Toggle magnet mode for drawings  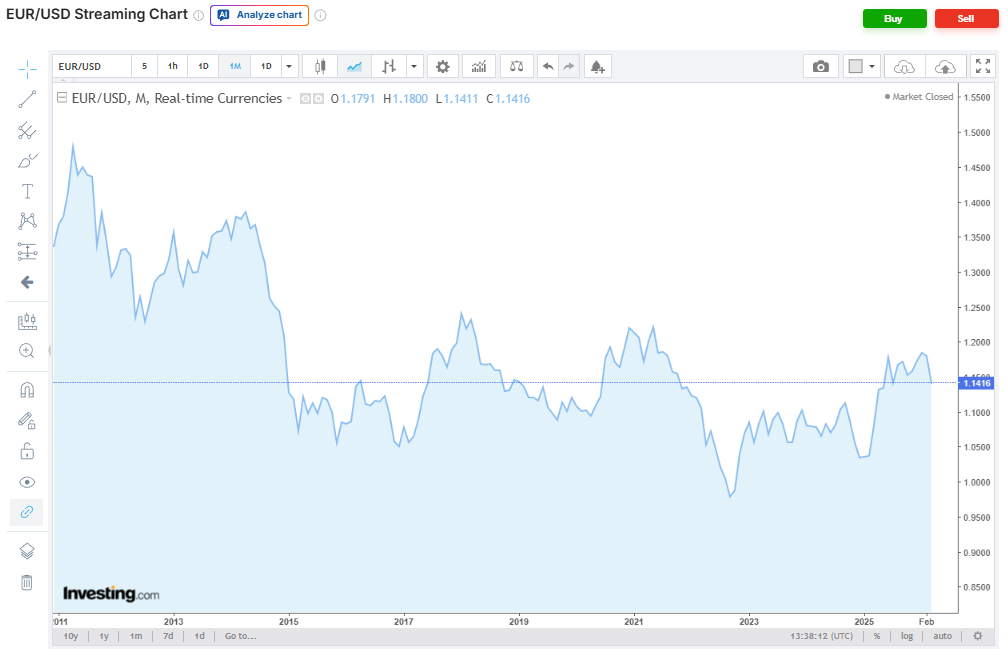27,389
